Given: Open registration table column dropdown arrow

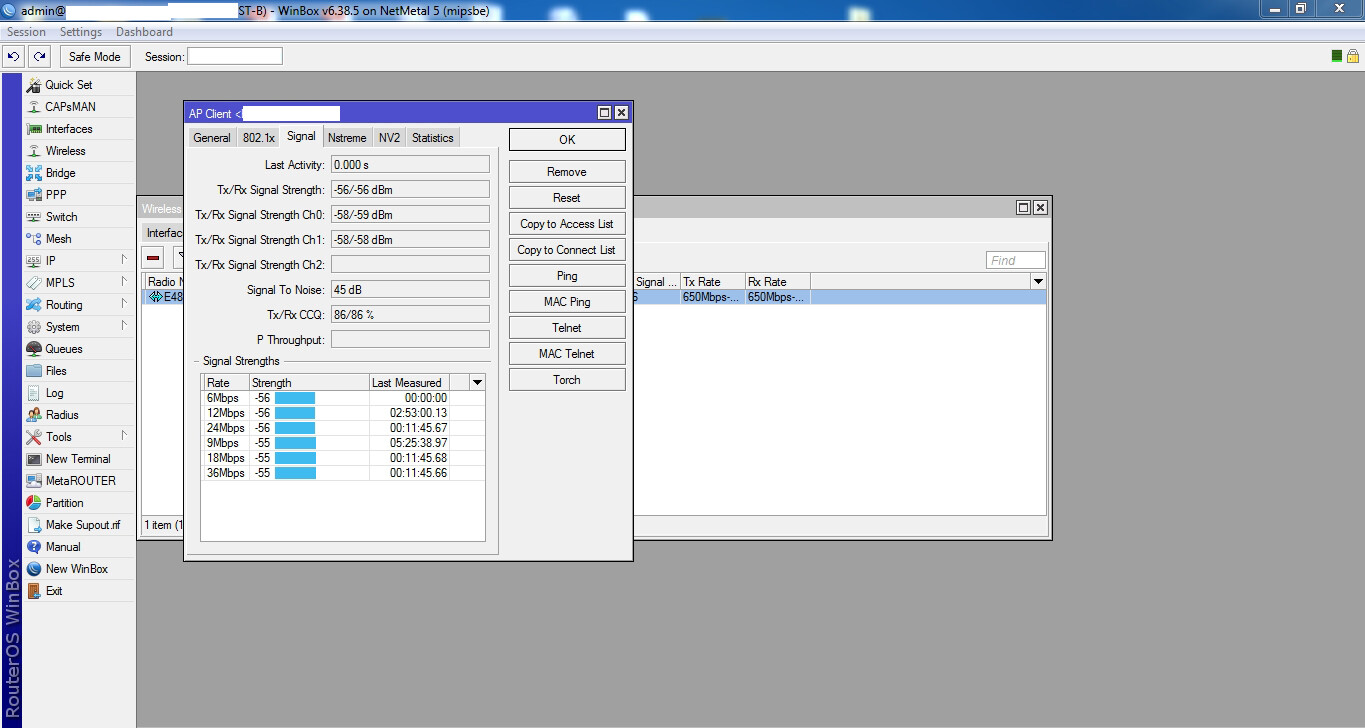Looking at the screenshot, I should pyautogui.click(x=1038, y=282).
